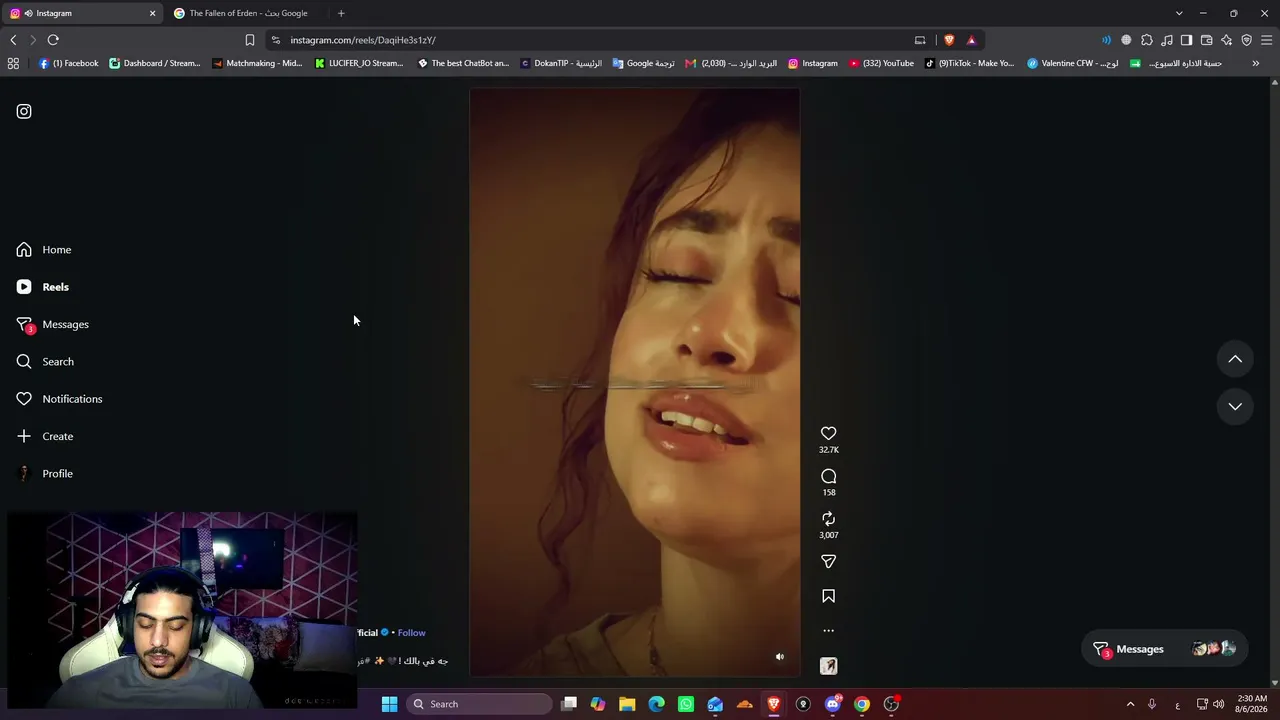Open the taskbar clock and date
The image size is (1280, 720).
(1252, 704)
